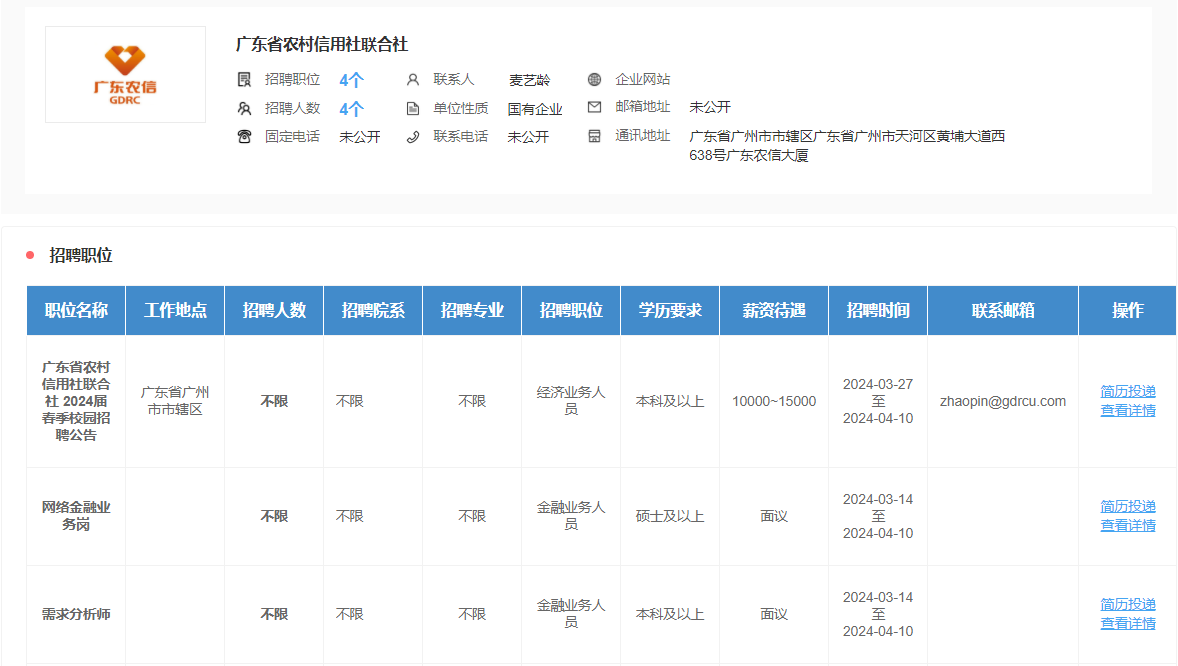
Task: Click the 招聘时间 column header
Action: pos(878,310)
